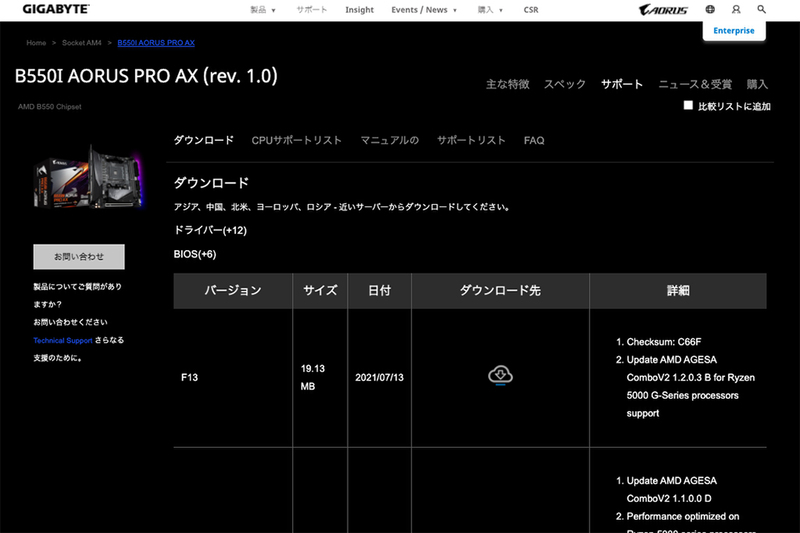Select the 2021/07/13 date cell
This screenshot has width=800, height=533.
[x=379, y=377]
